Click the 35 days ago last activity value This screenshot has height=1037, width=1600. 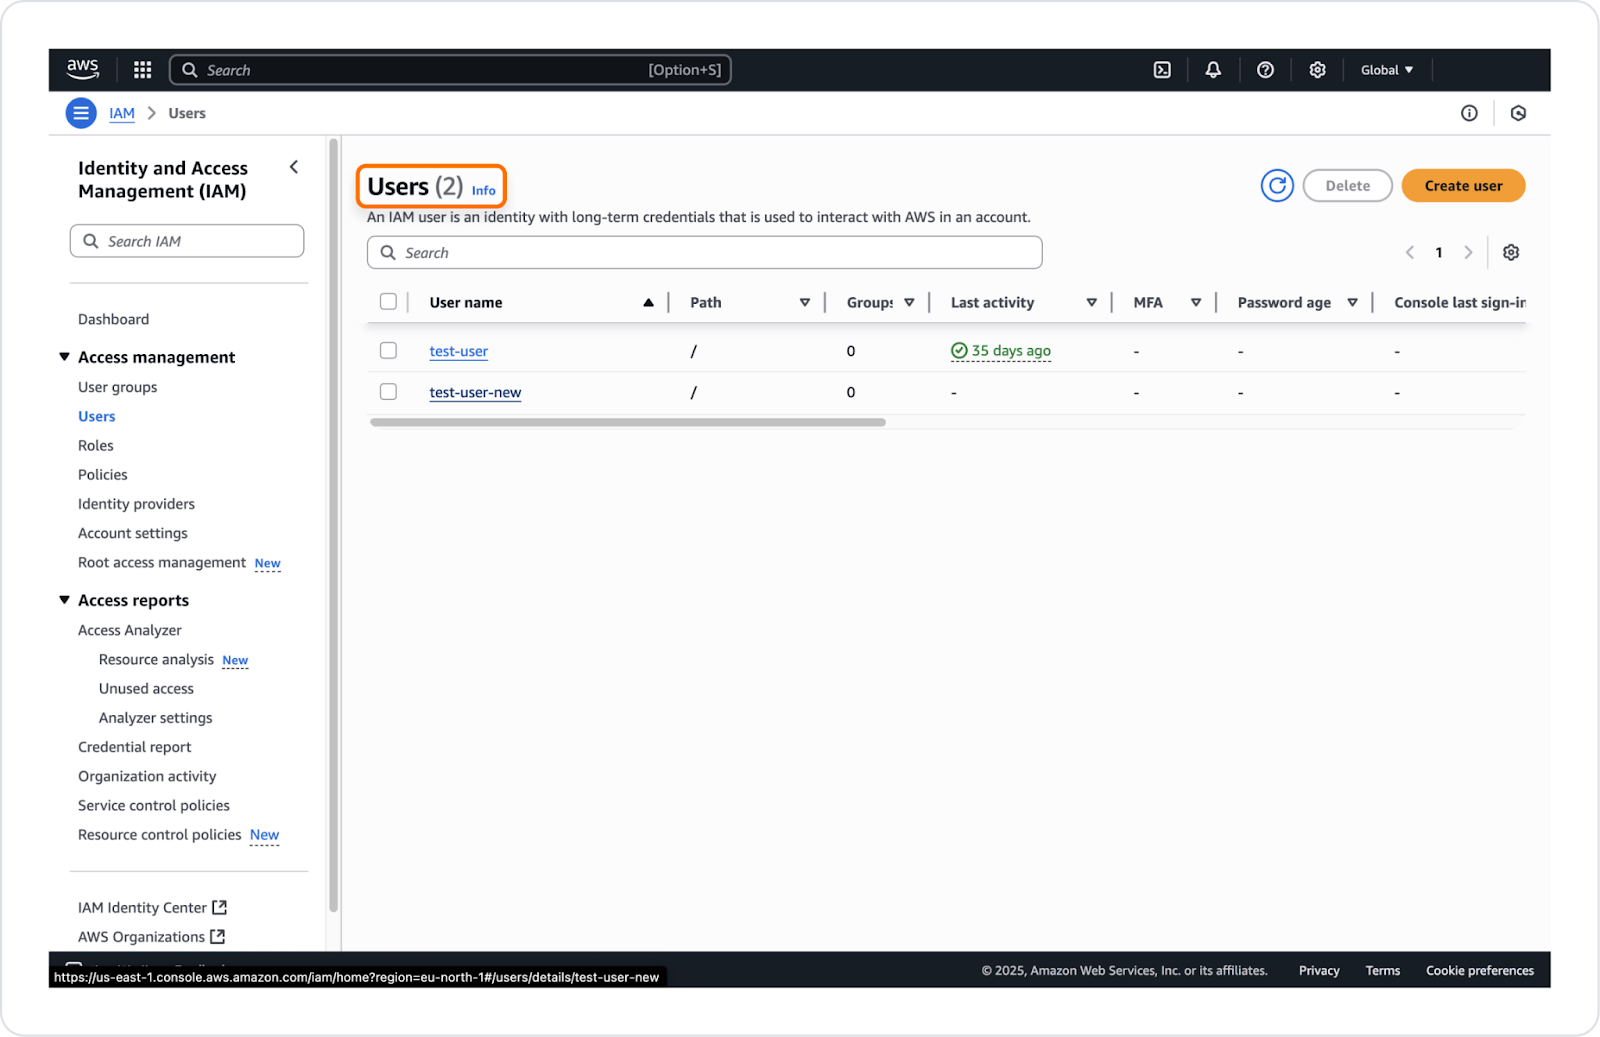coord(1011,350)
